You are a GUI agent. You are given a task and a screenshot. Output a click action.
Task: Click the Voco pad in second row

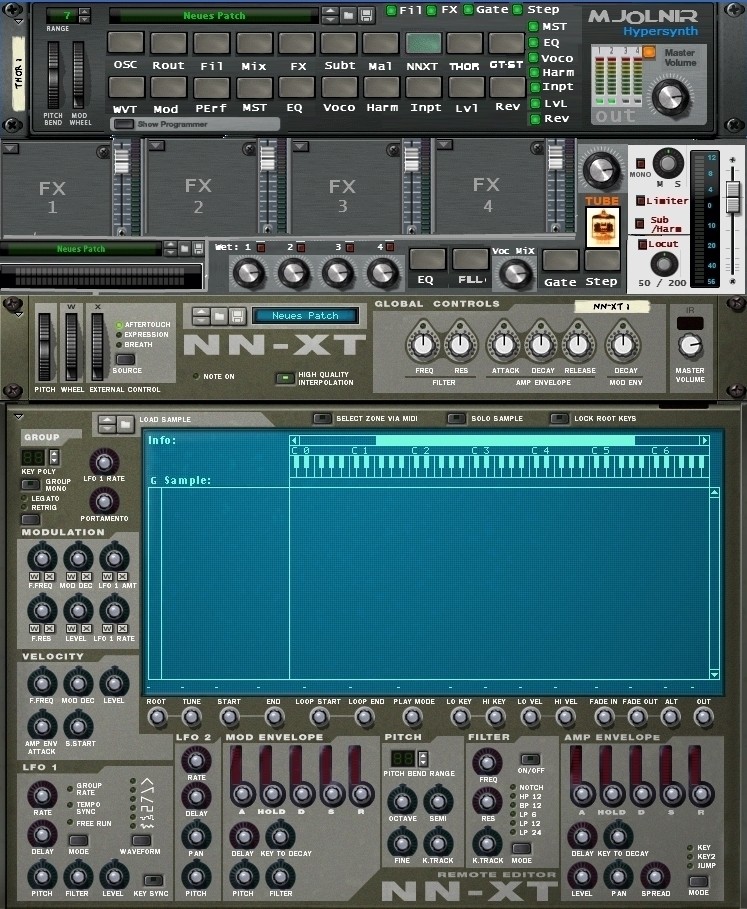pos(340,88)
